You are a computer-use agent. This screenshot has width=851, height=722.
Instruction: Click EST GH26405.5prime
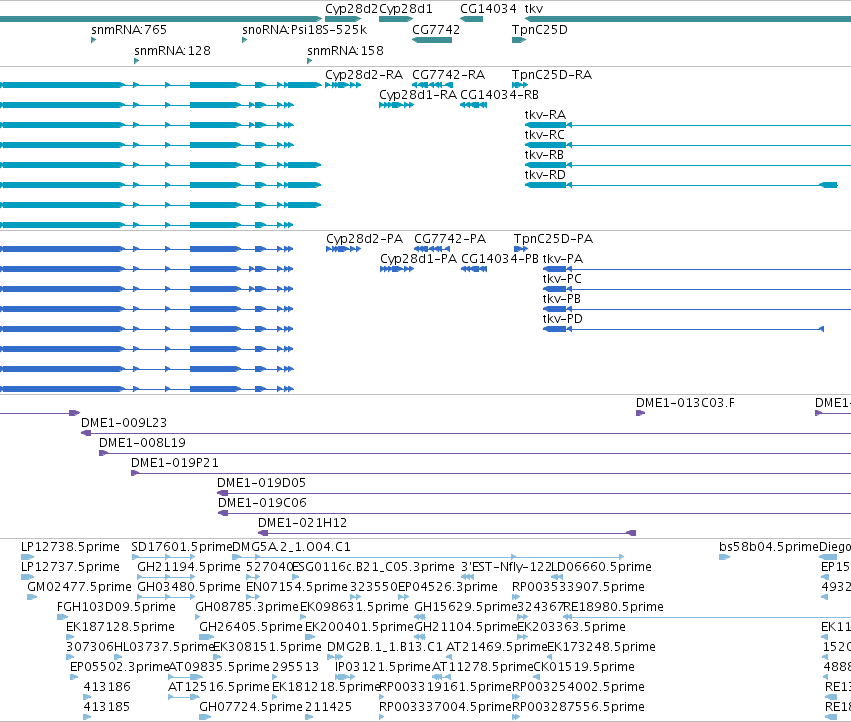[207, 637]
